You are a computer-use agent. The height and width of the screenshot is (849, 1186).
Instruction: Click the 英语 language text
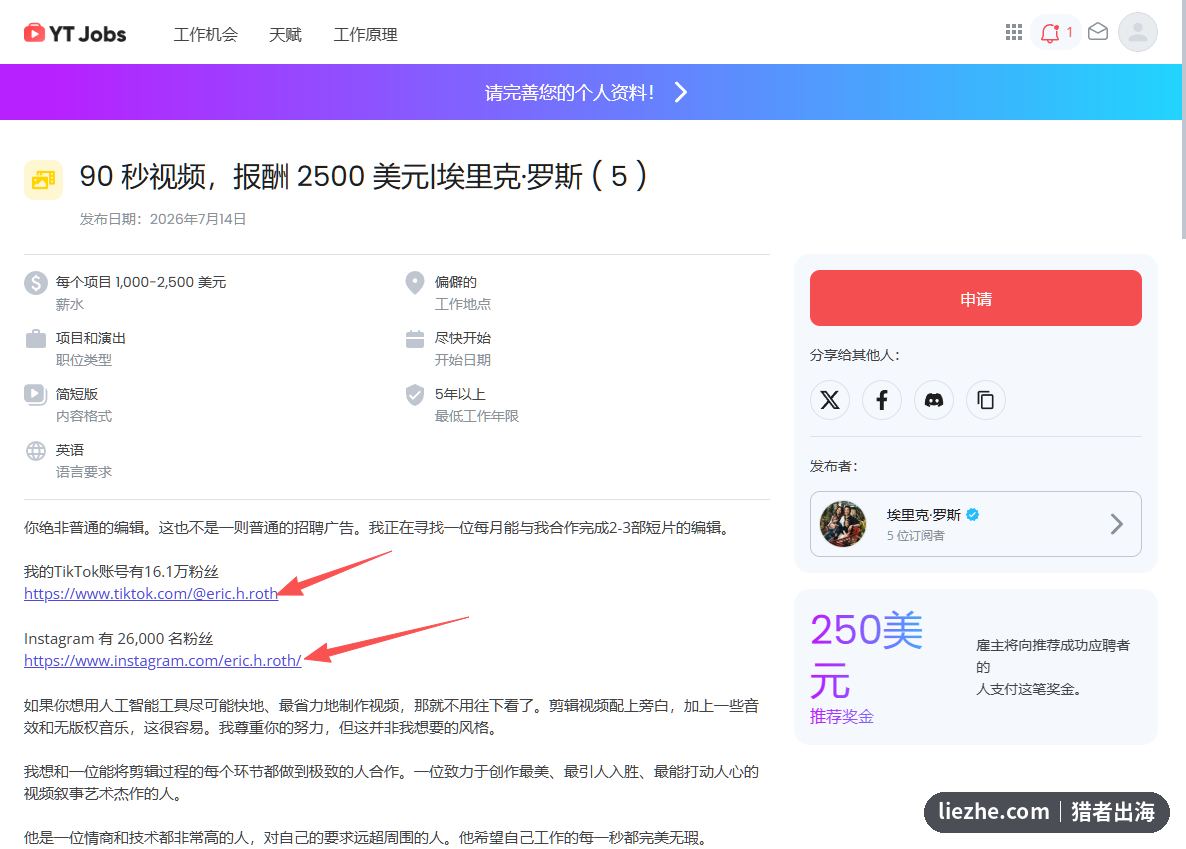tap(70, 449)
